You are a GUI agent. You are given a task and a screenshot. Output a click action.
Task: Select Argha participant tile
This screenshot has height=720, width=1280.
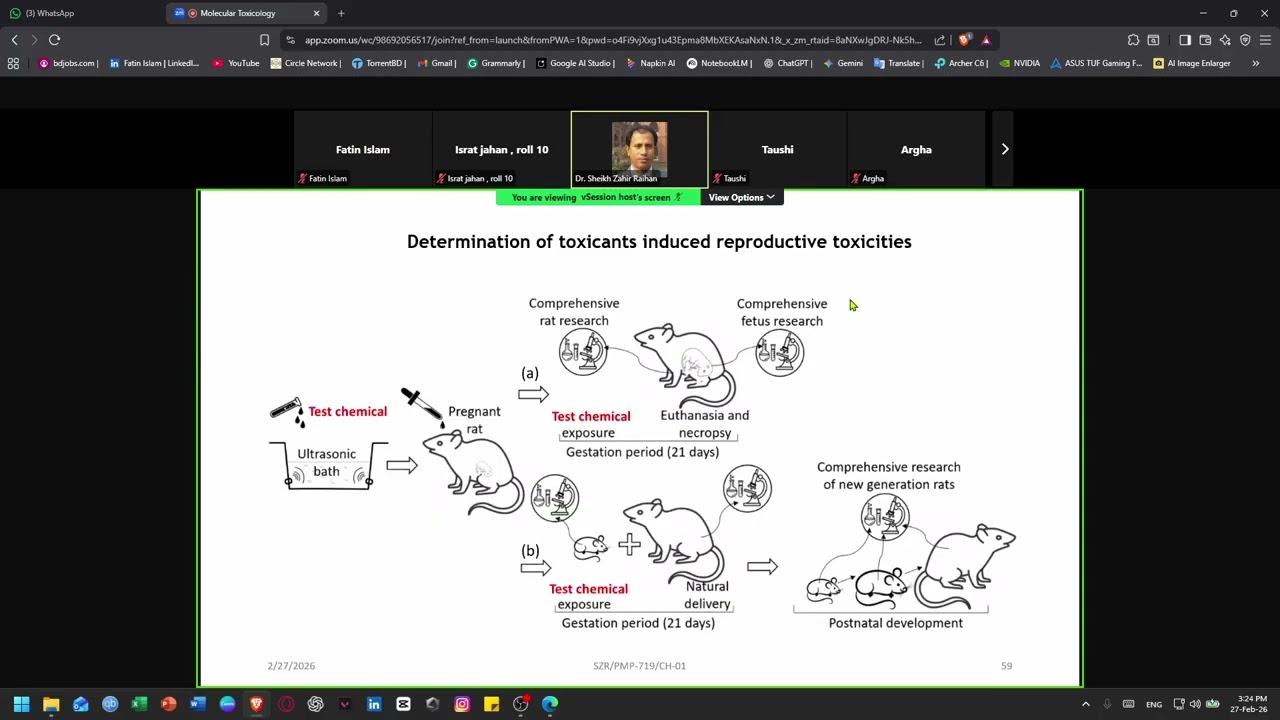pyautogui.click(x=916, y=149)
